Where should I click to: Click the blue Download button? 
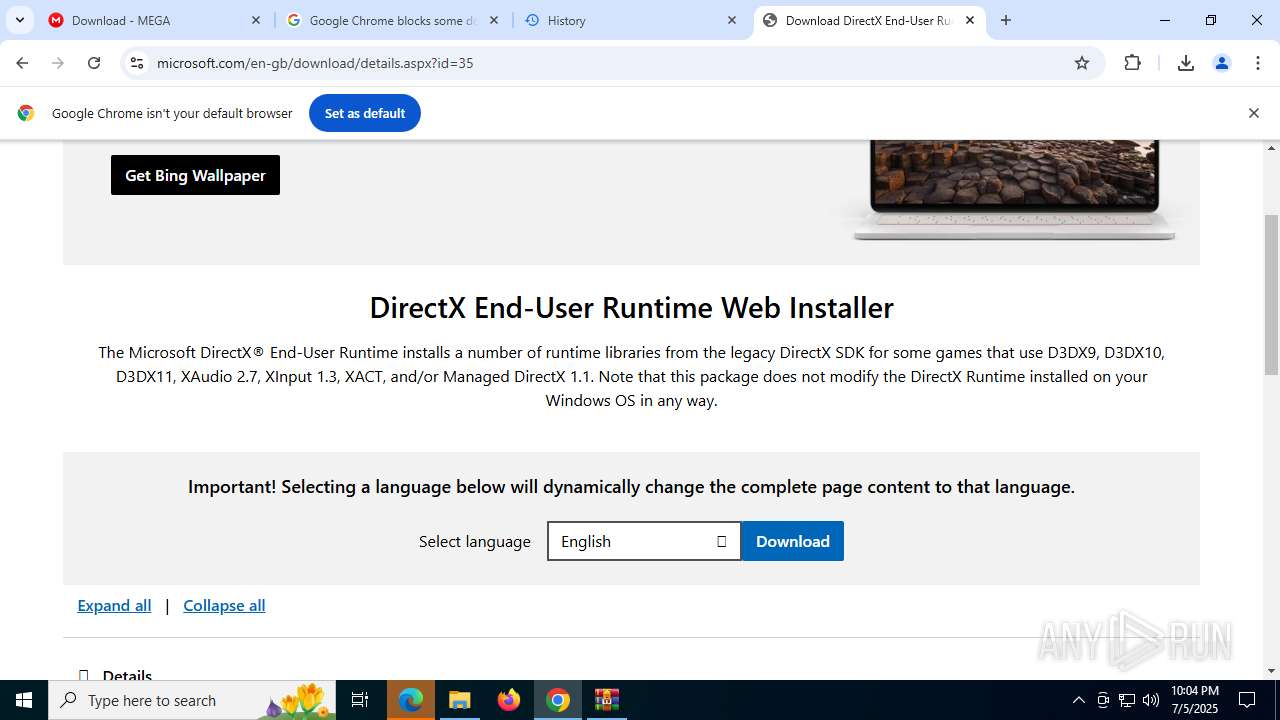793,541
